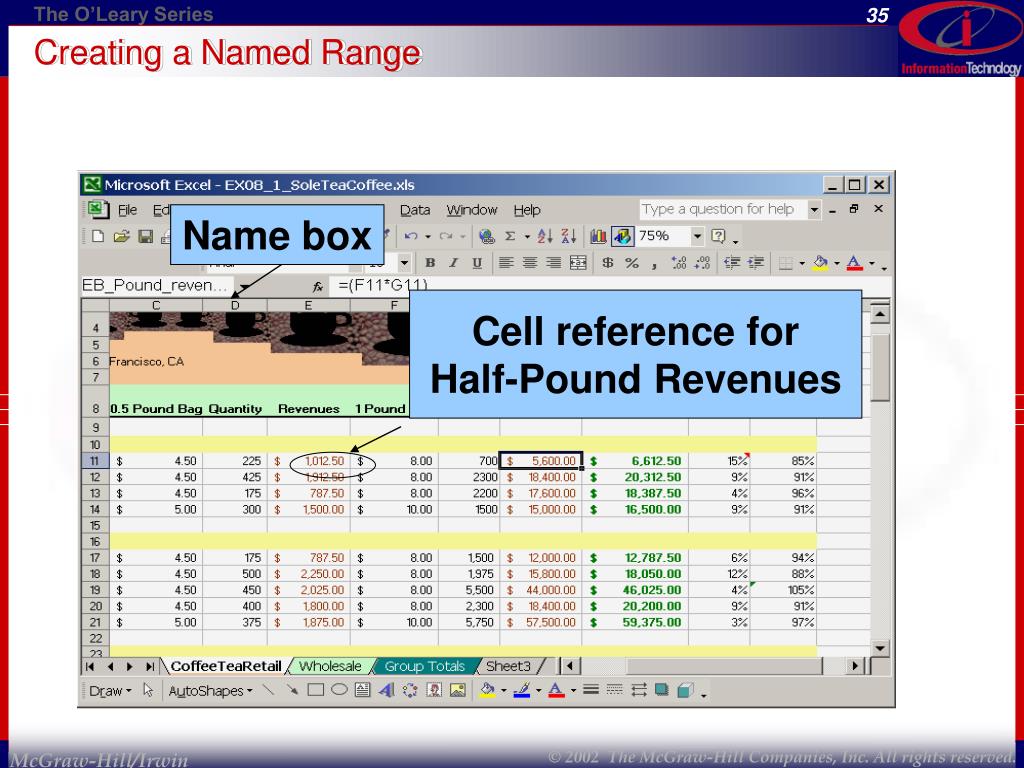Image resolution: width=1024 pixels, height=768 pixels.
Task: Click the Type a question for help box
Action: point(718,209)
